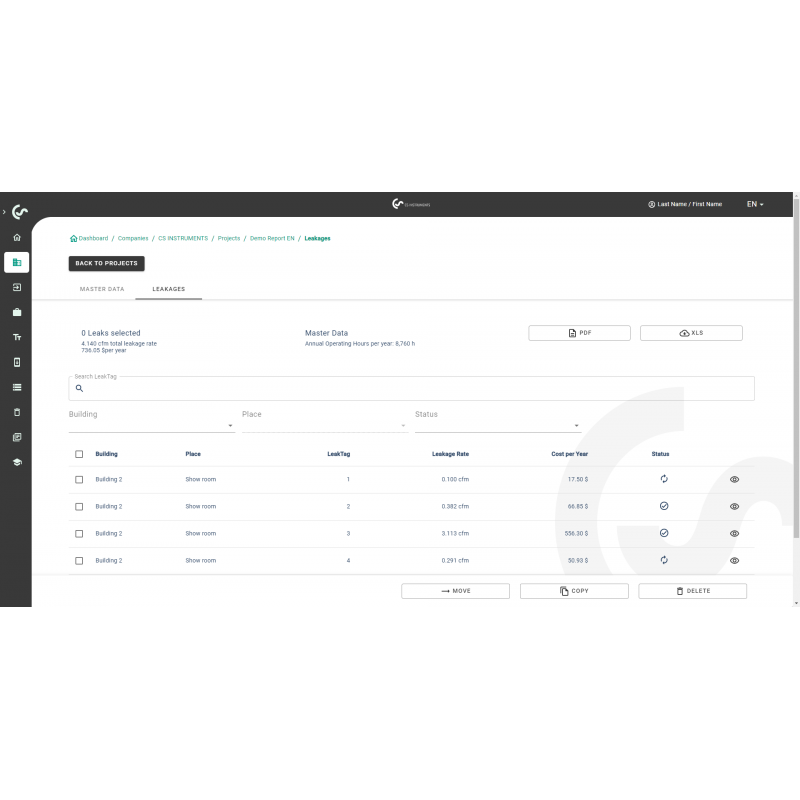
Task: Click the sidebar login arrow icon
Action: pyautogui.click(x=16, y=287)
